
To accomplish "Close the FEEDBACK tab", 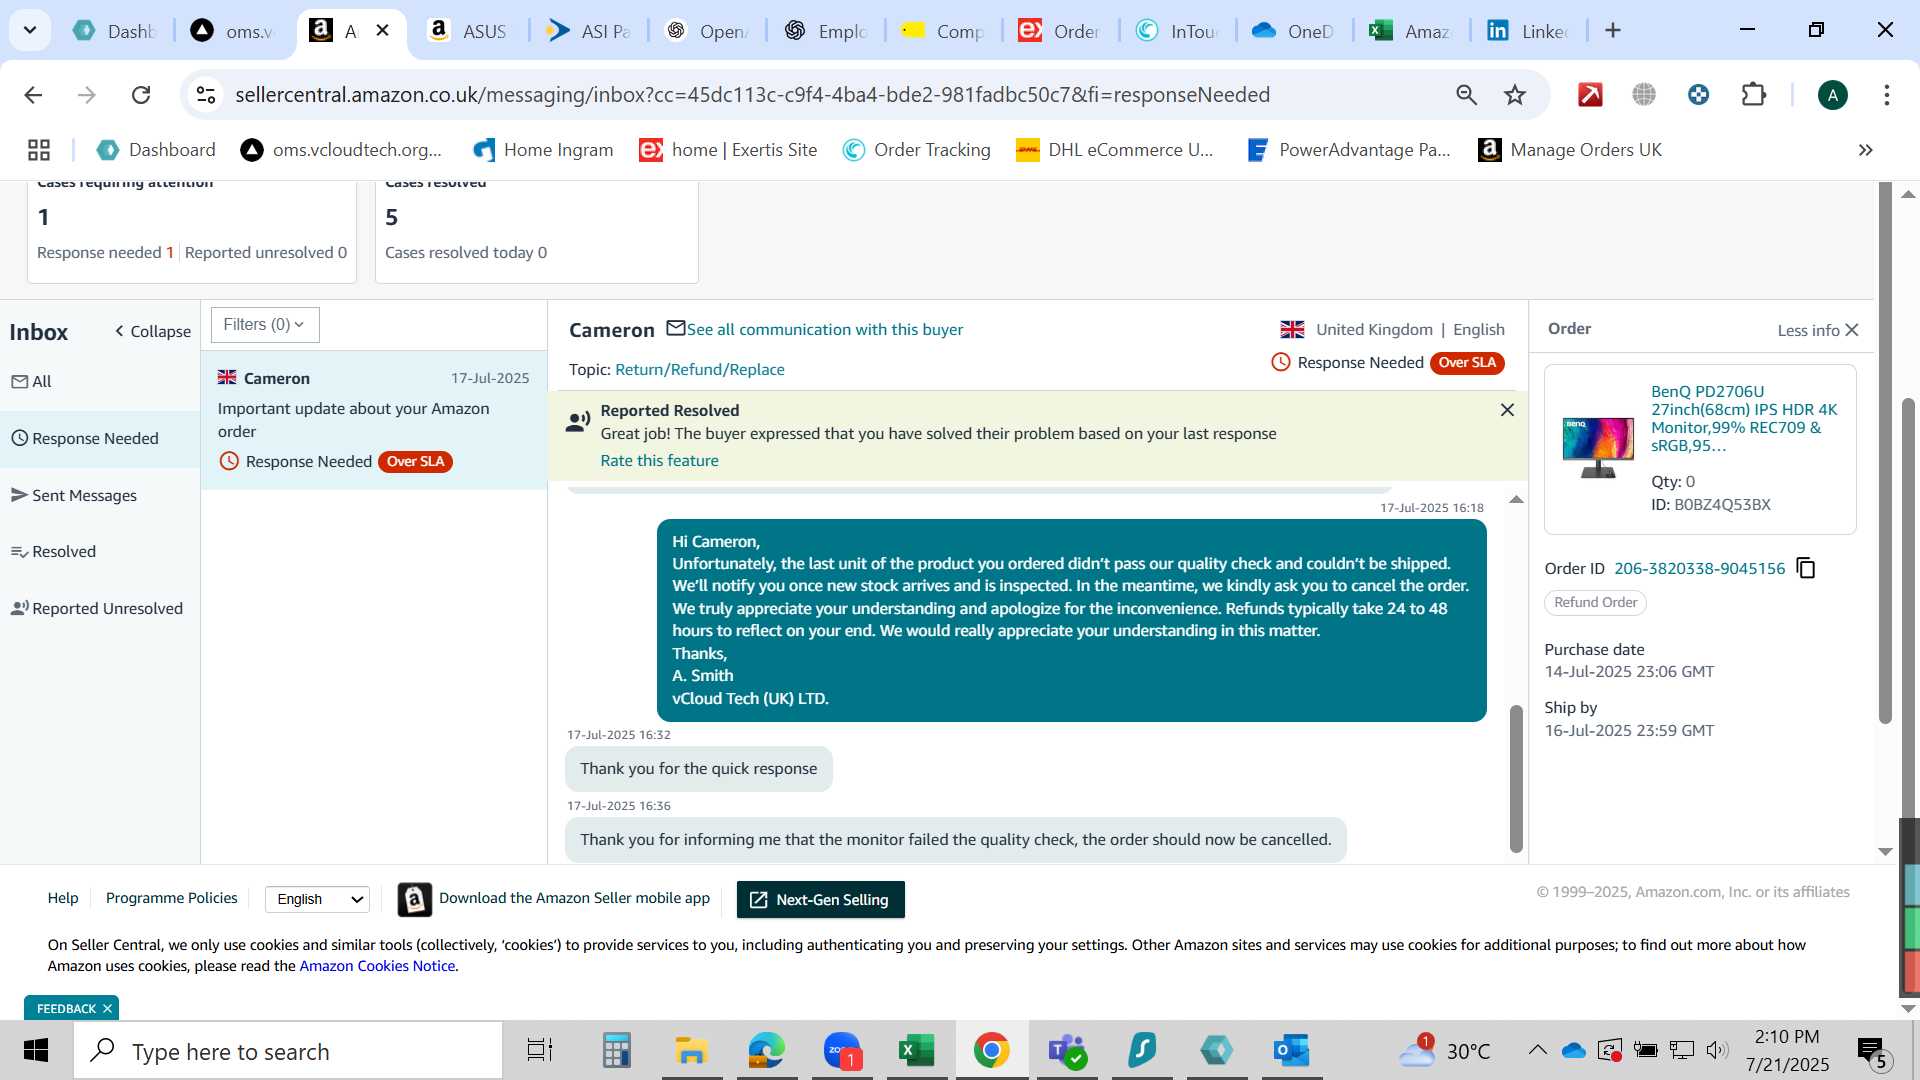I will [x=107, y=1008].
